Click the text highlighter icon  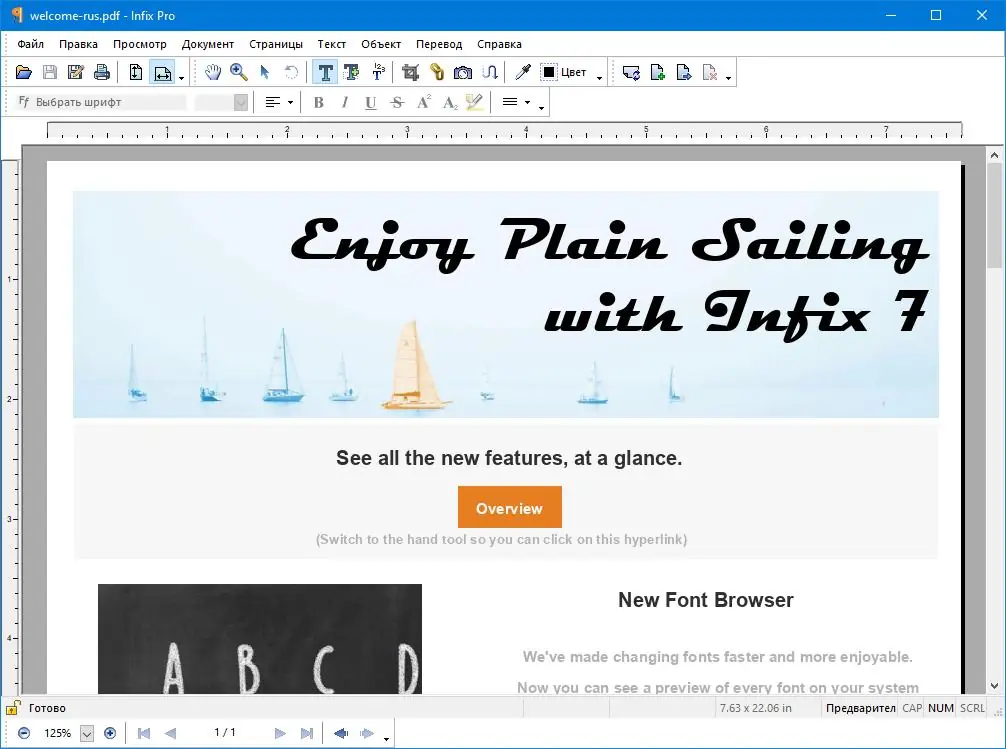coord(474,102)
